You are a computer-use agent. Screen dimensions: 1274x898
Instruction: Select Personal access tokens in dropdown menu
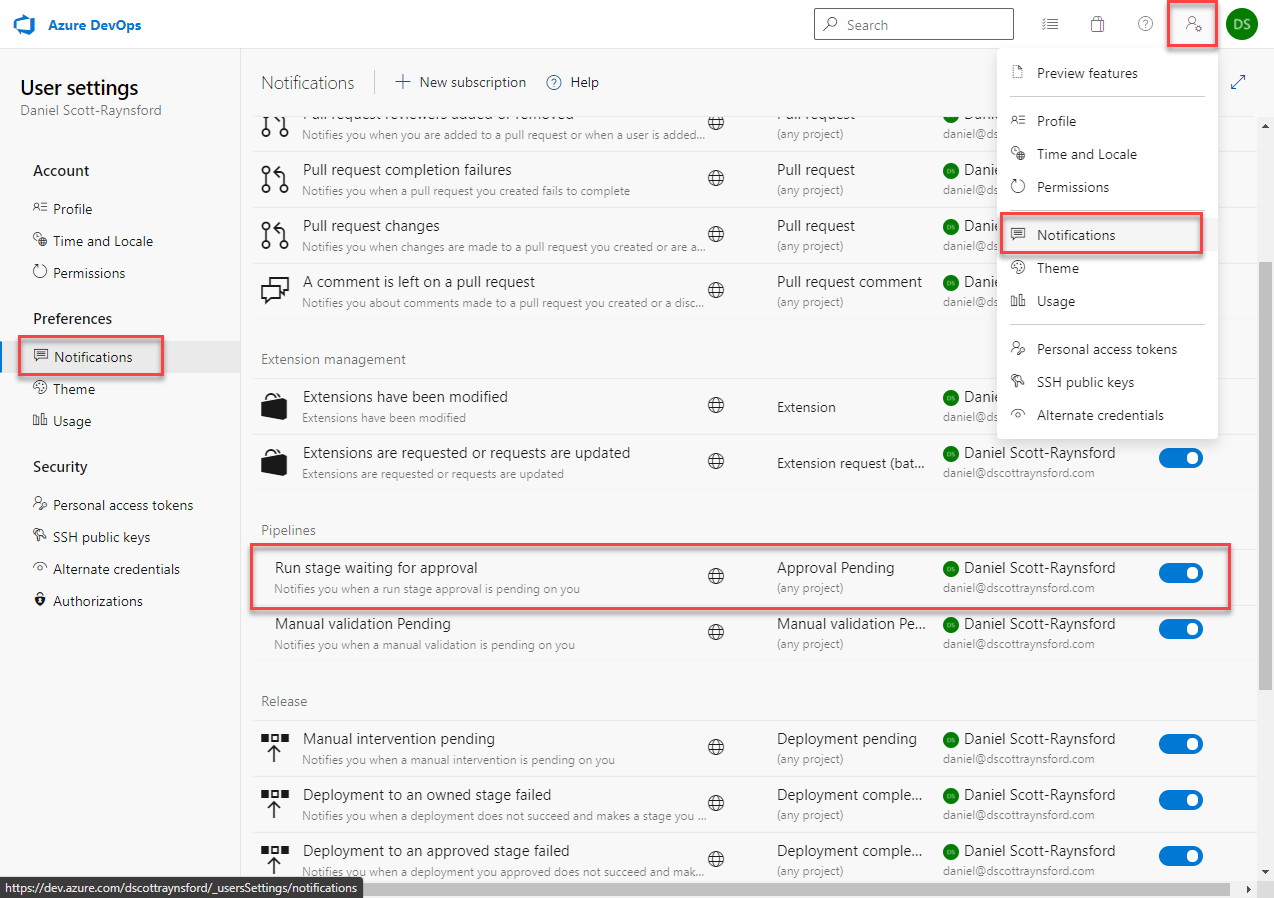pos(1107,349)
